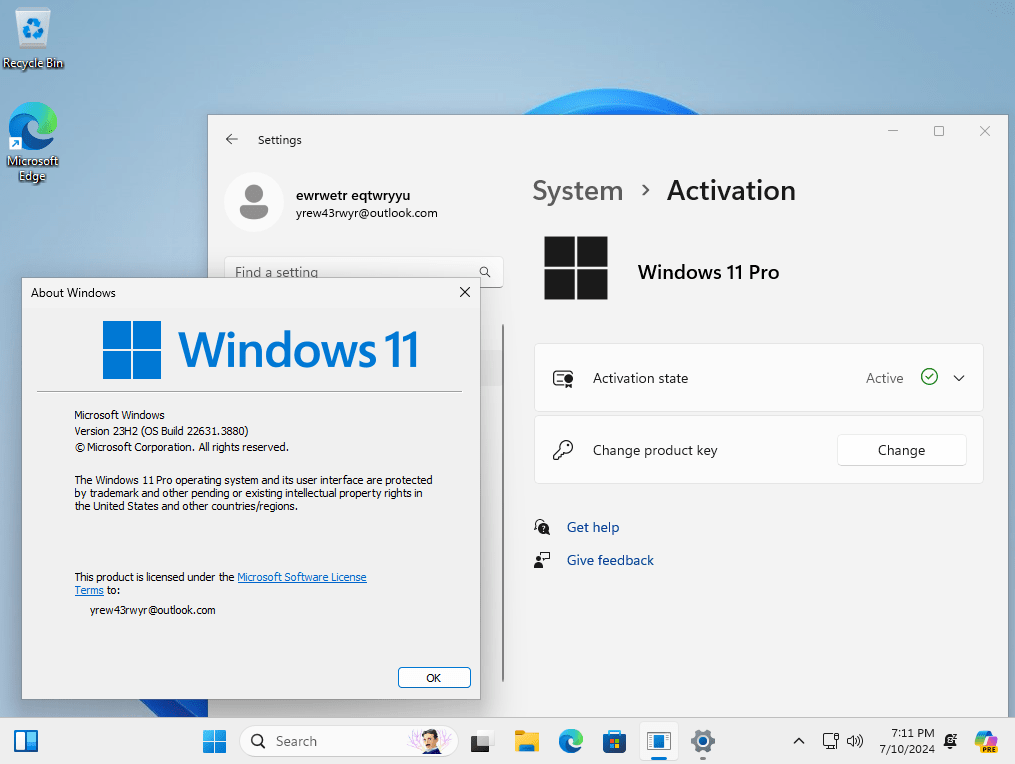Click the System breadcrumb in Settings
The width and height of the screenshot is (1015, 764).
click(x=577, y=190)
